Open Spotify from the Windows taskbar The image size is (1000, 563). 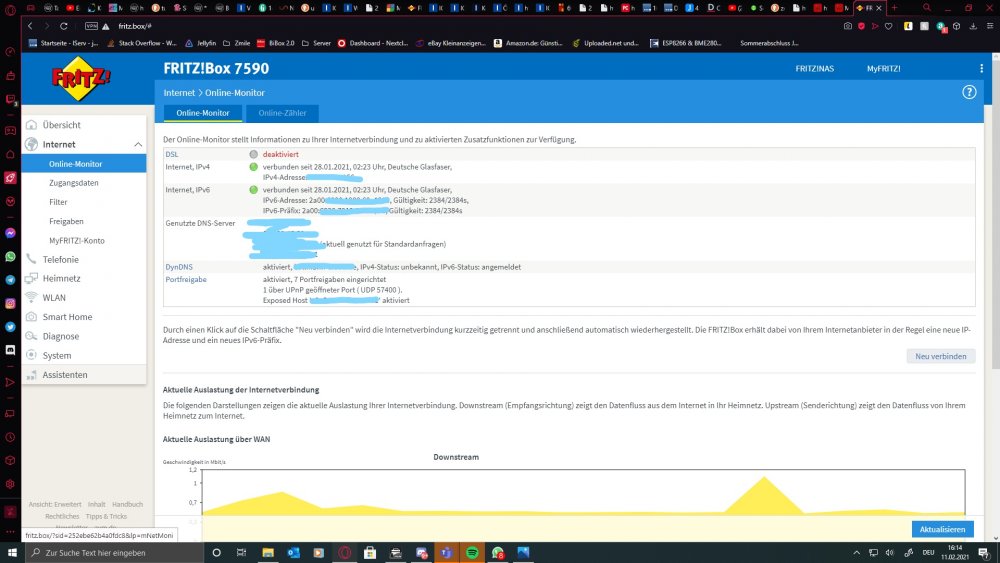pos(472,552)
